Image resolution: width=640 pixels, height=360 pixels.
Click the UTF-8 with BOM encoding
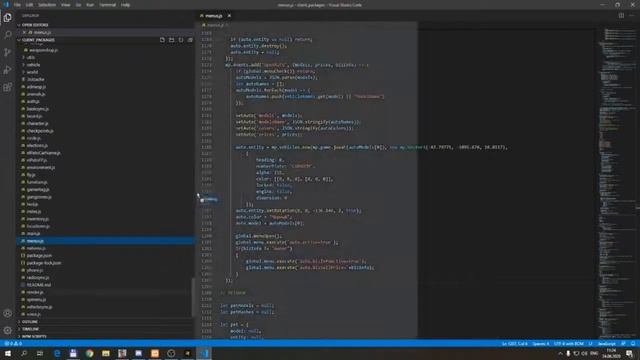point(569,344)
